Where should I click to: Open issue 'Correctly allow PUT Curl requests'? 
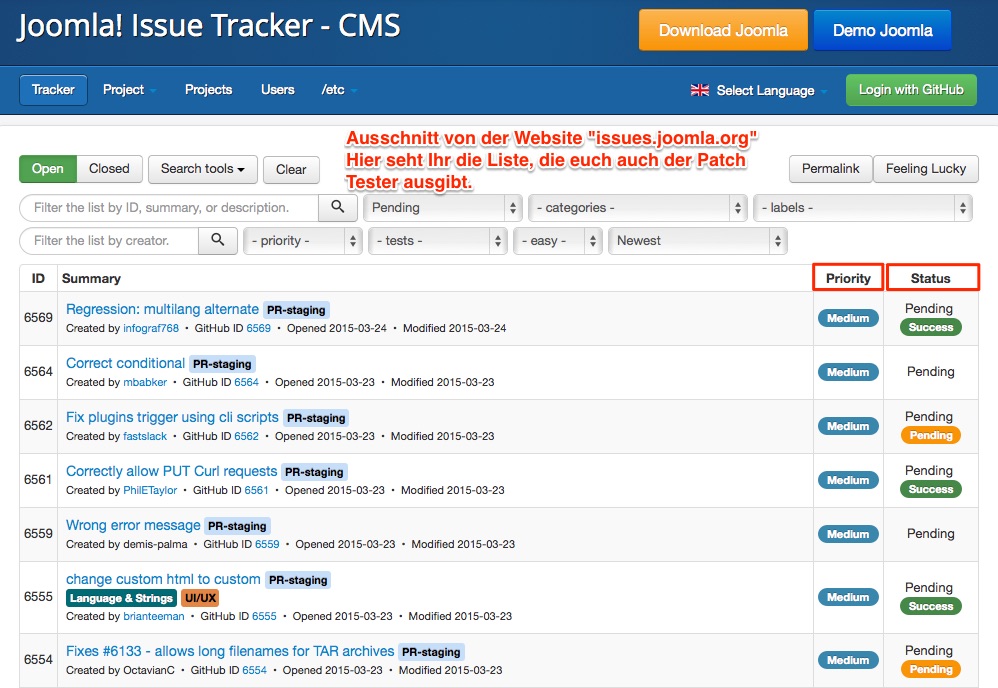[172, 472]
